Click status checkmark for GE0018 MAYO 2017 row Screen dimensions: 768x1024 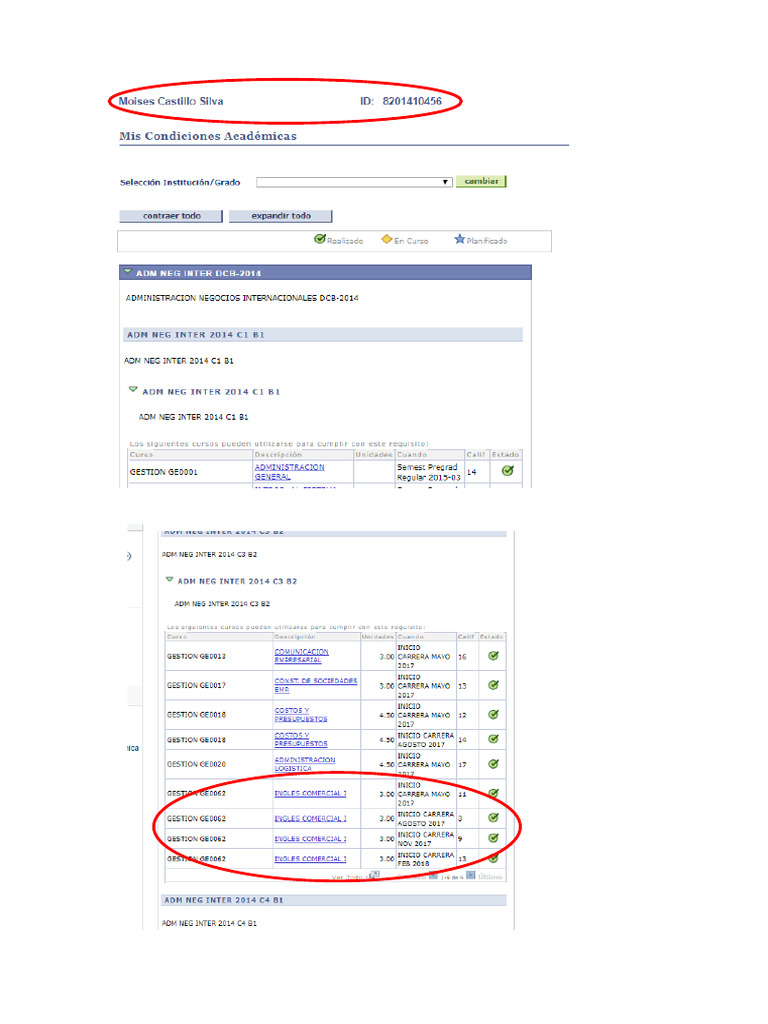click(494, 714)
